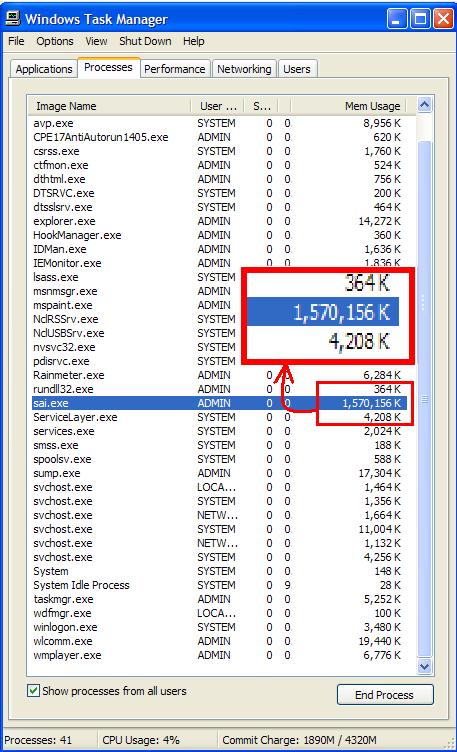Image resolution: width=457 pixels, height=752 pixels.
Task: Click the Processes count in status bar
Action: [x=38, y=740]
